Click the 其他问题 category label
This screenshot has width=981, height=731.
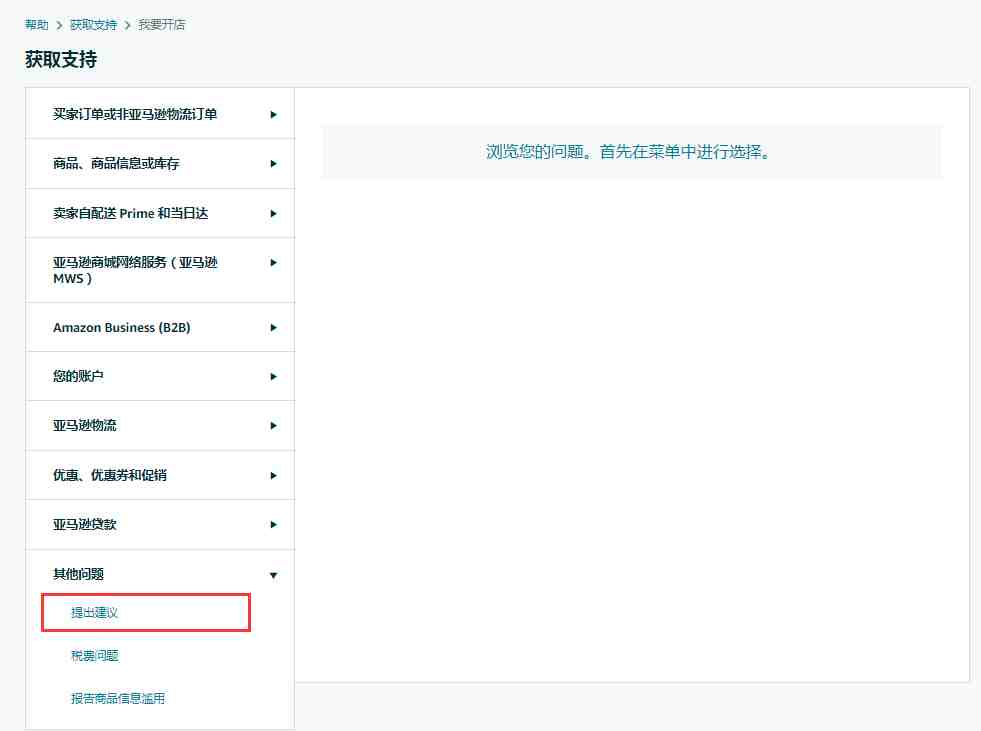79,575
